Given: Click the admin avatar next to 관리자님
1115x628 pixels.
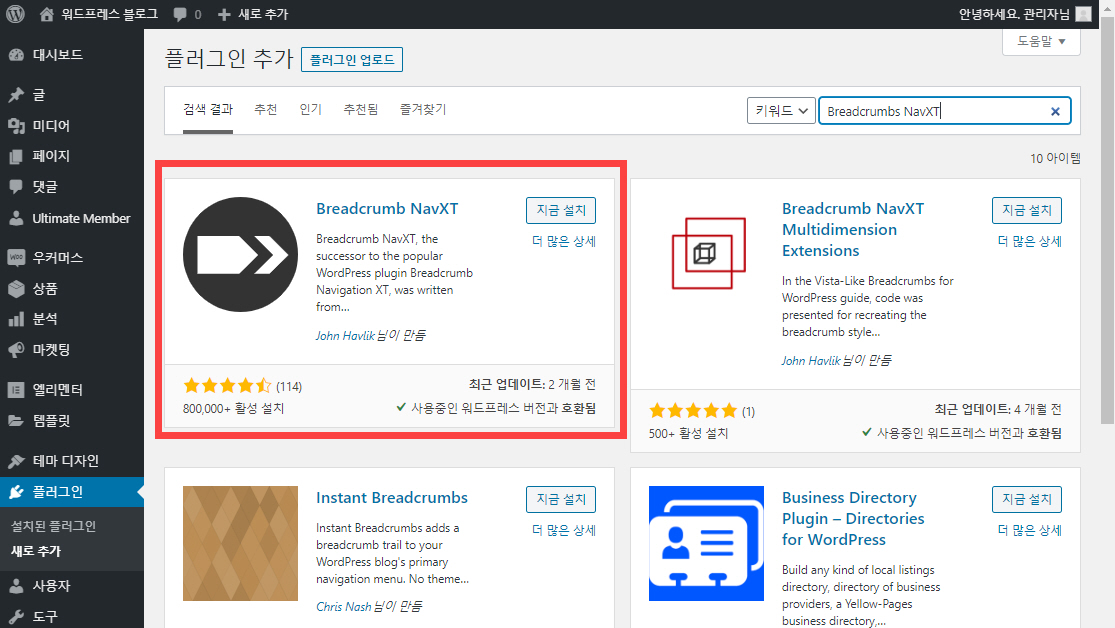Looking at the screenshot, I should pyautogui.click(x=1083, y=14).
